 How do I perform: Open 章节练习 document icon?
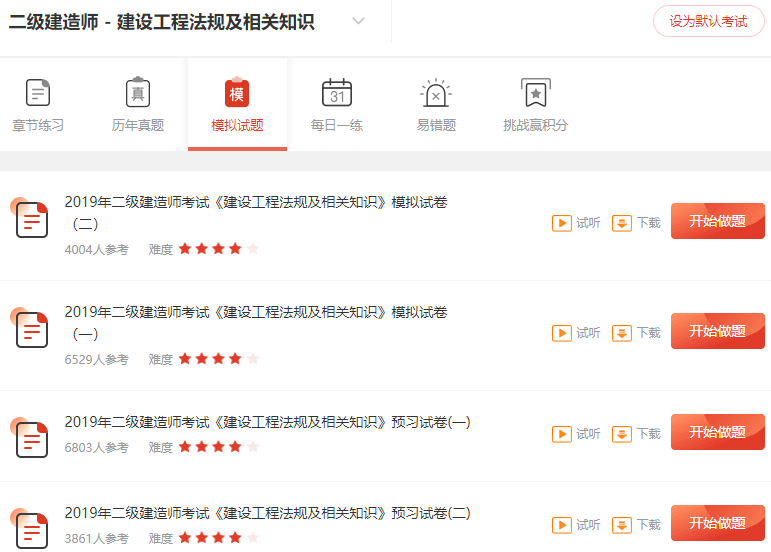pyautogui.click(x=38, y=92)
